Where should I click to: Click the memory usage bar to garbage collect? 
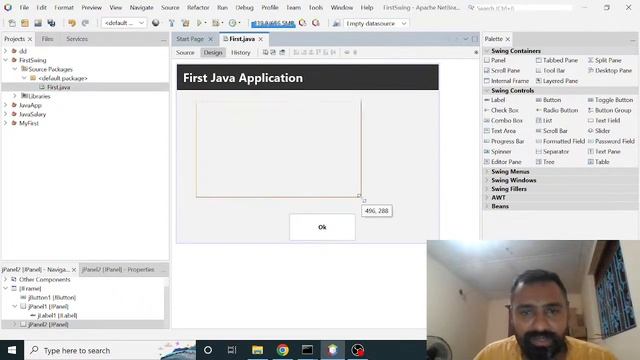tap(273, 24)
